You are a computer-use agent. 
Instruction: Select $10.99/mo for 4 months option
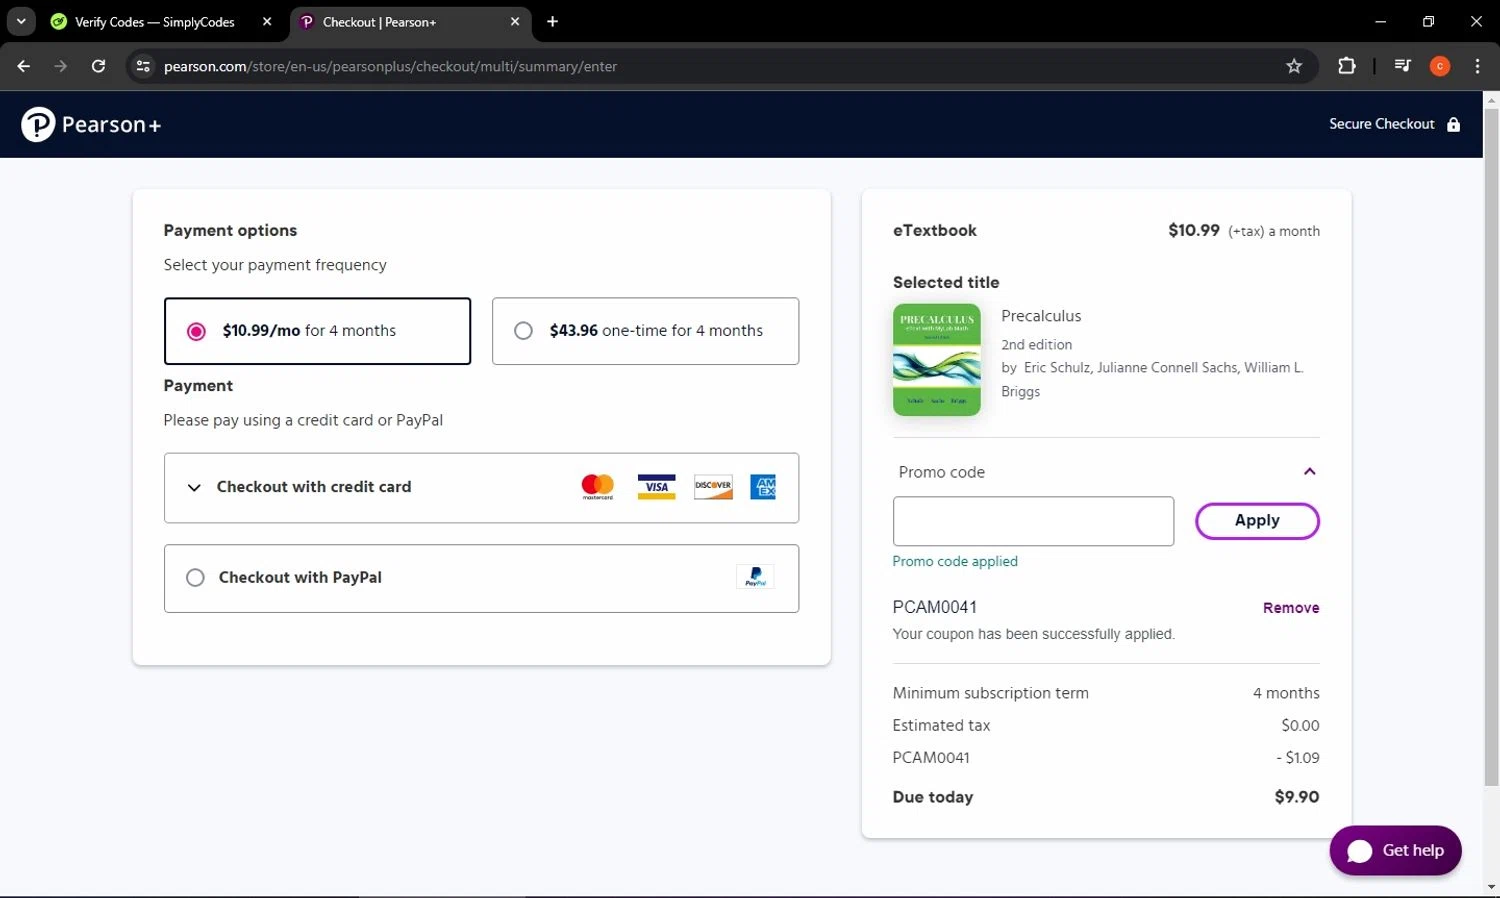click(317, 331)
